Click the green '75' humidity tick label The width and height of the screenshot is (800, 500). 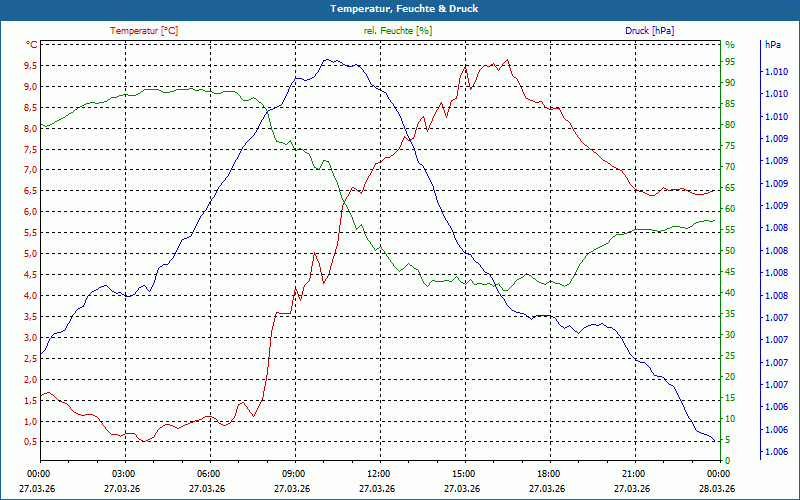point(730,146)
